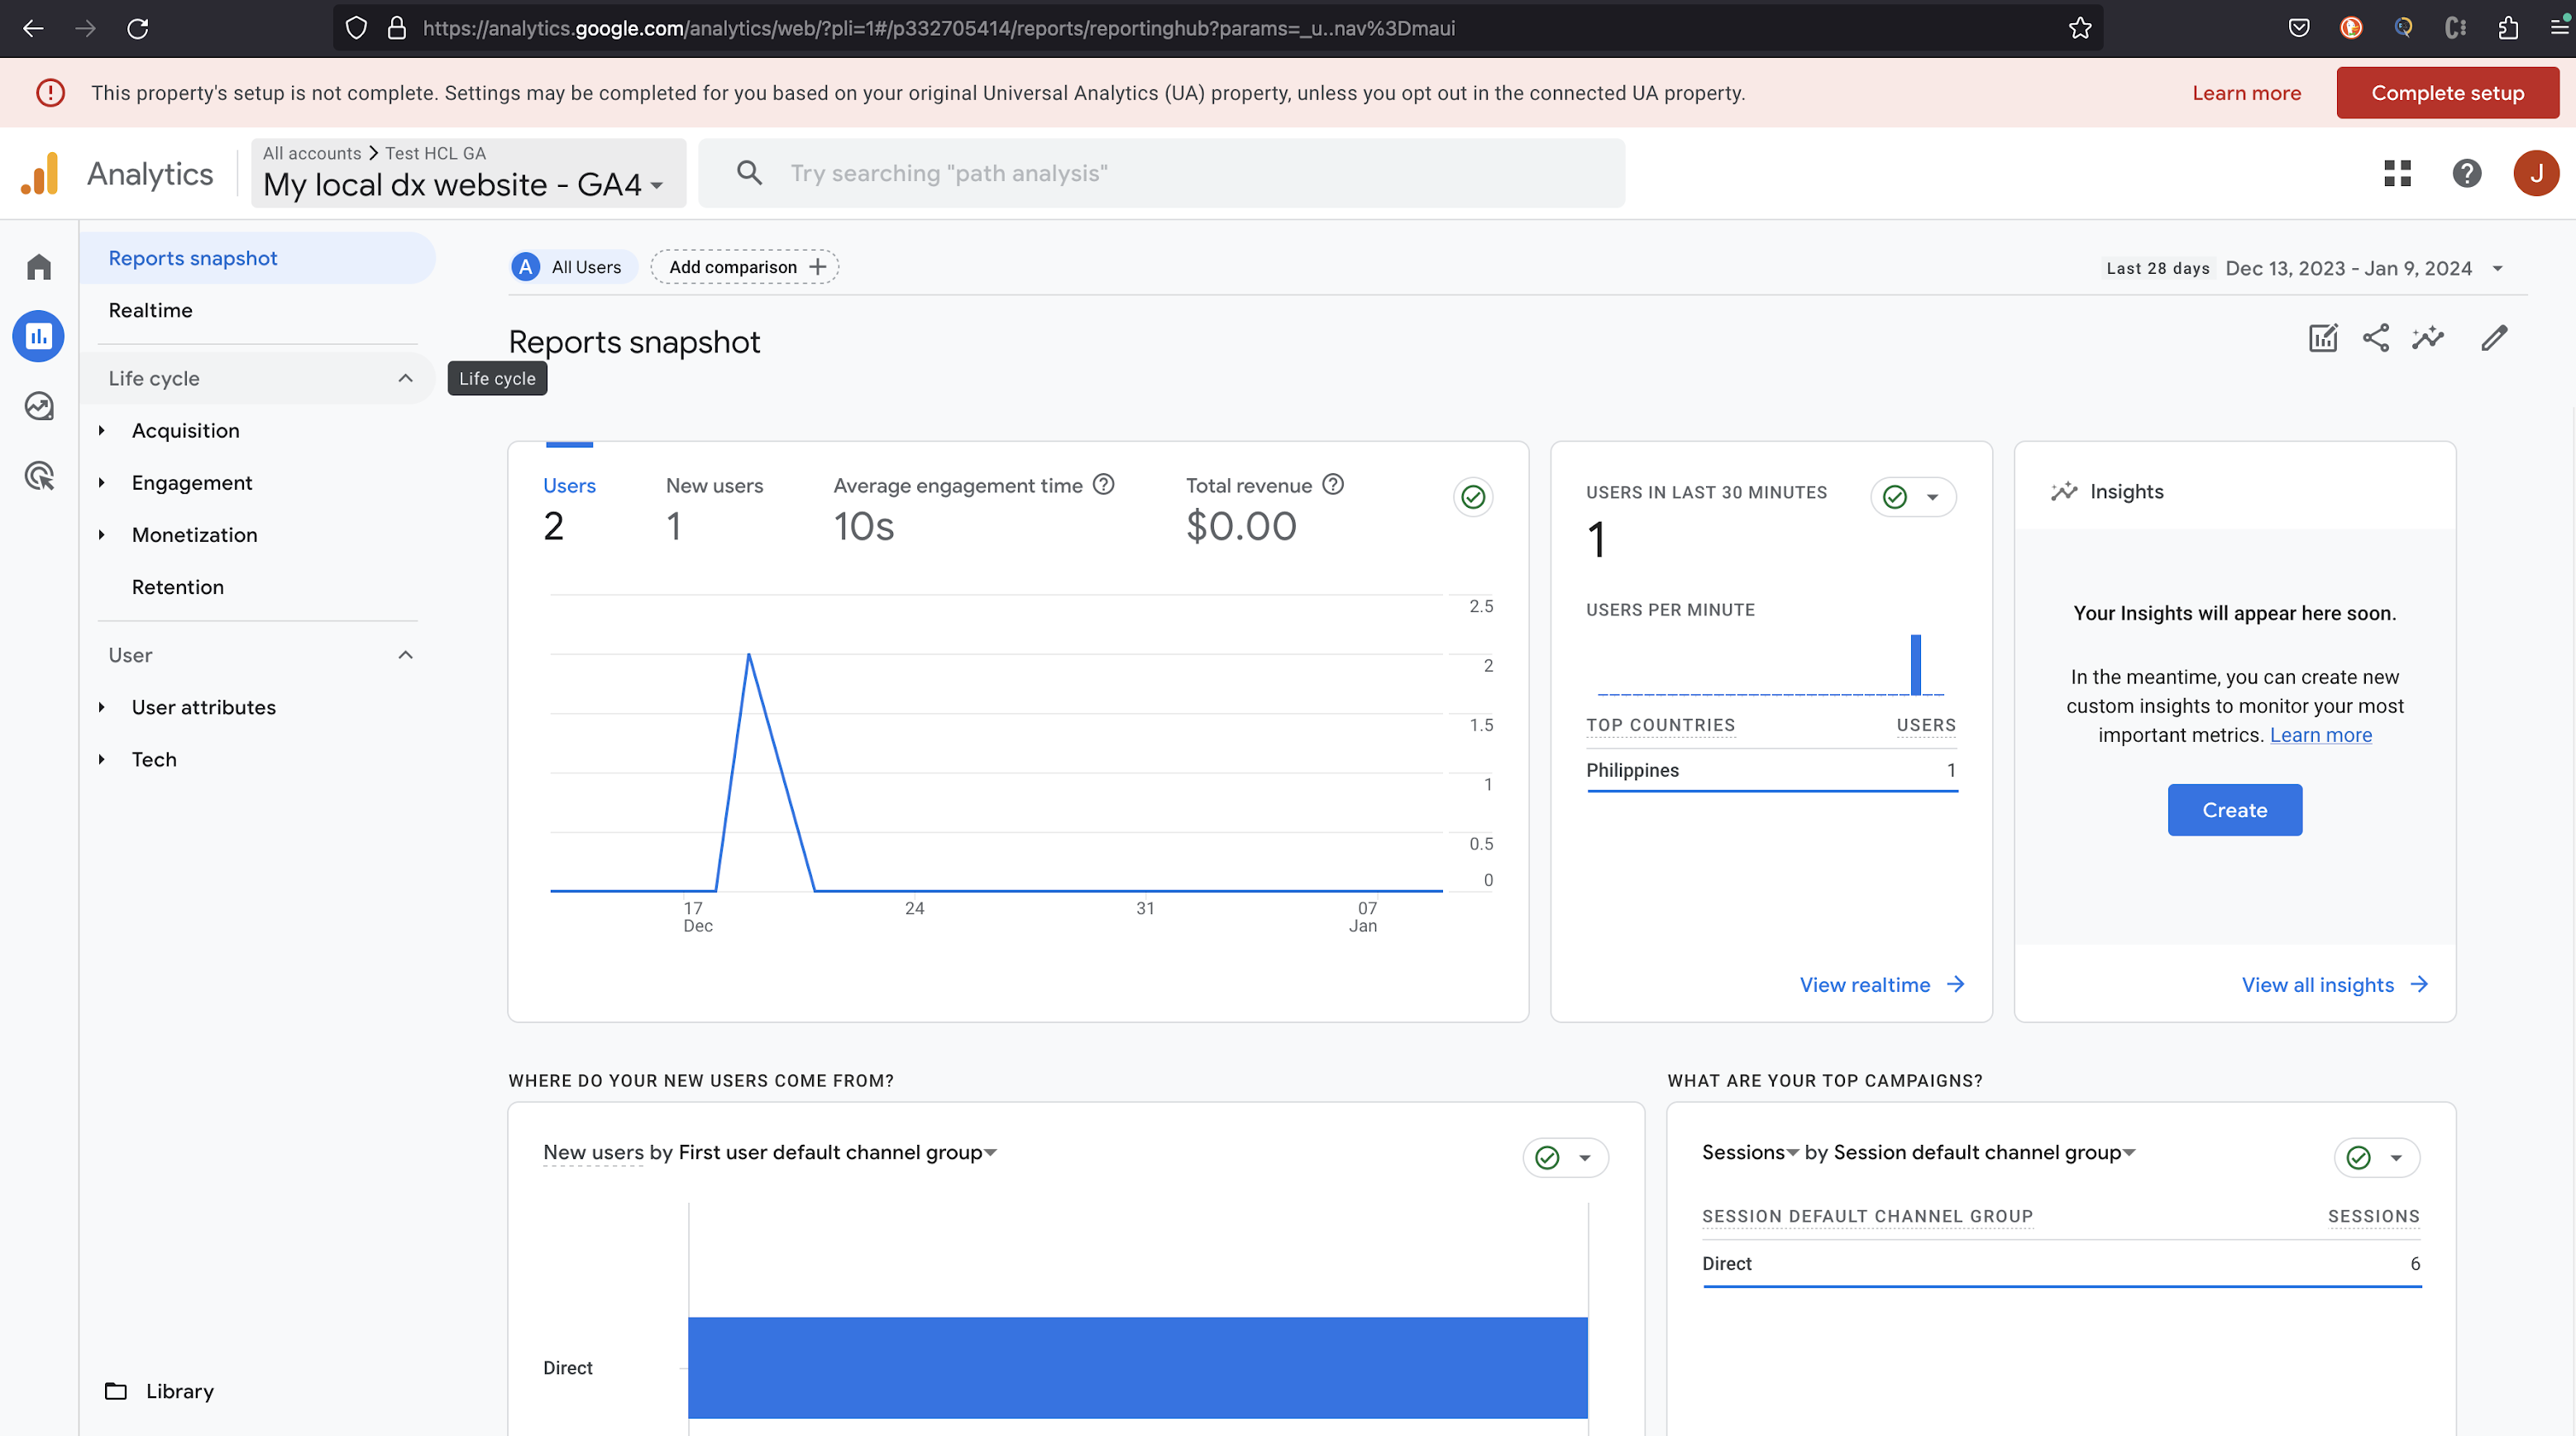Viewport: 2576px width, 1436px height.
Task: Click the Customize report pencil icon
Action: [2494, 339]
